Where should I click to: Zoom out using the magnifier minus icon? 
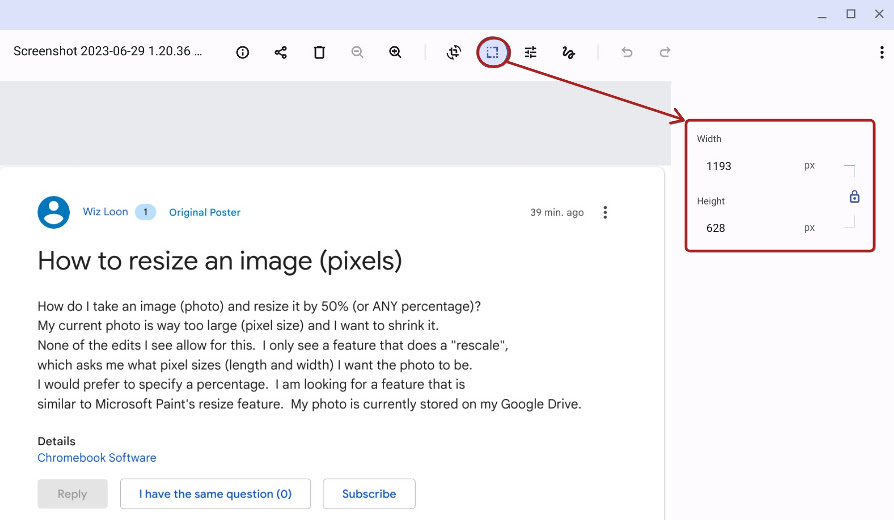(357, 52)
